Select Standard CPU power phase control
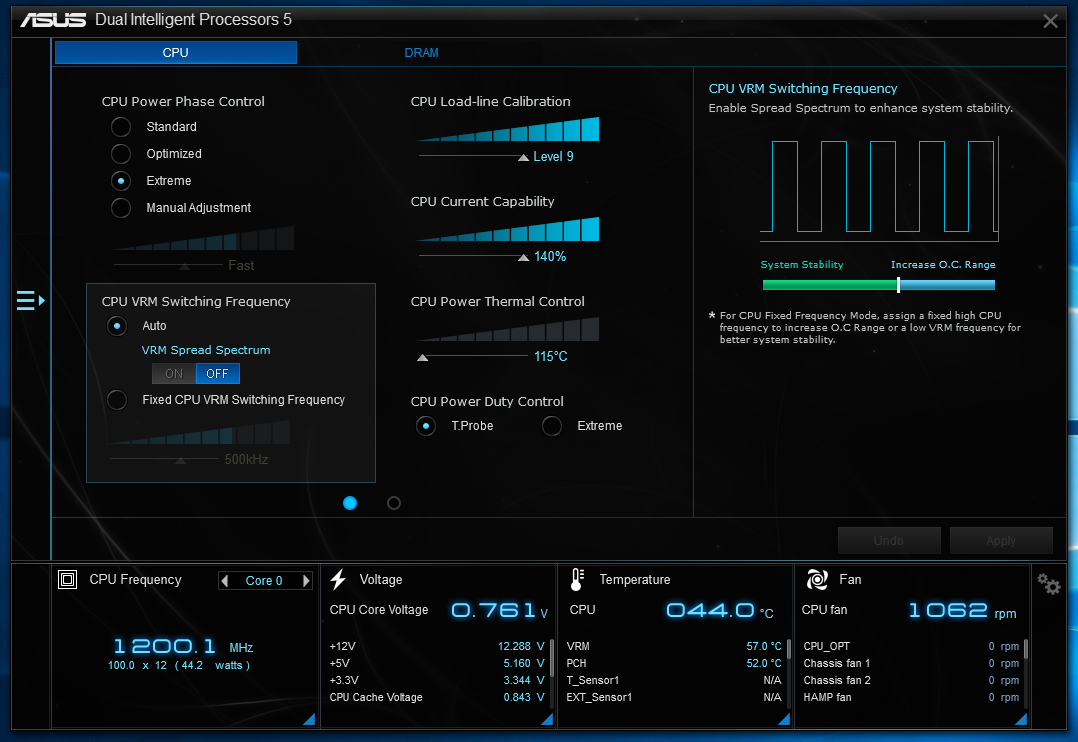Viewport: 1078px width, 742px height. point(121,127)
